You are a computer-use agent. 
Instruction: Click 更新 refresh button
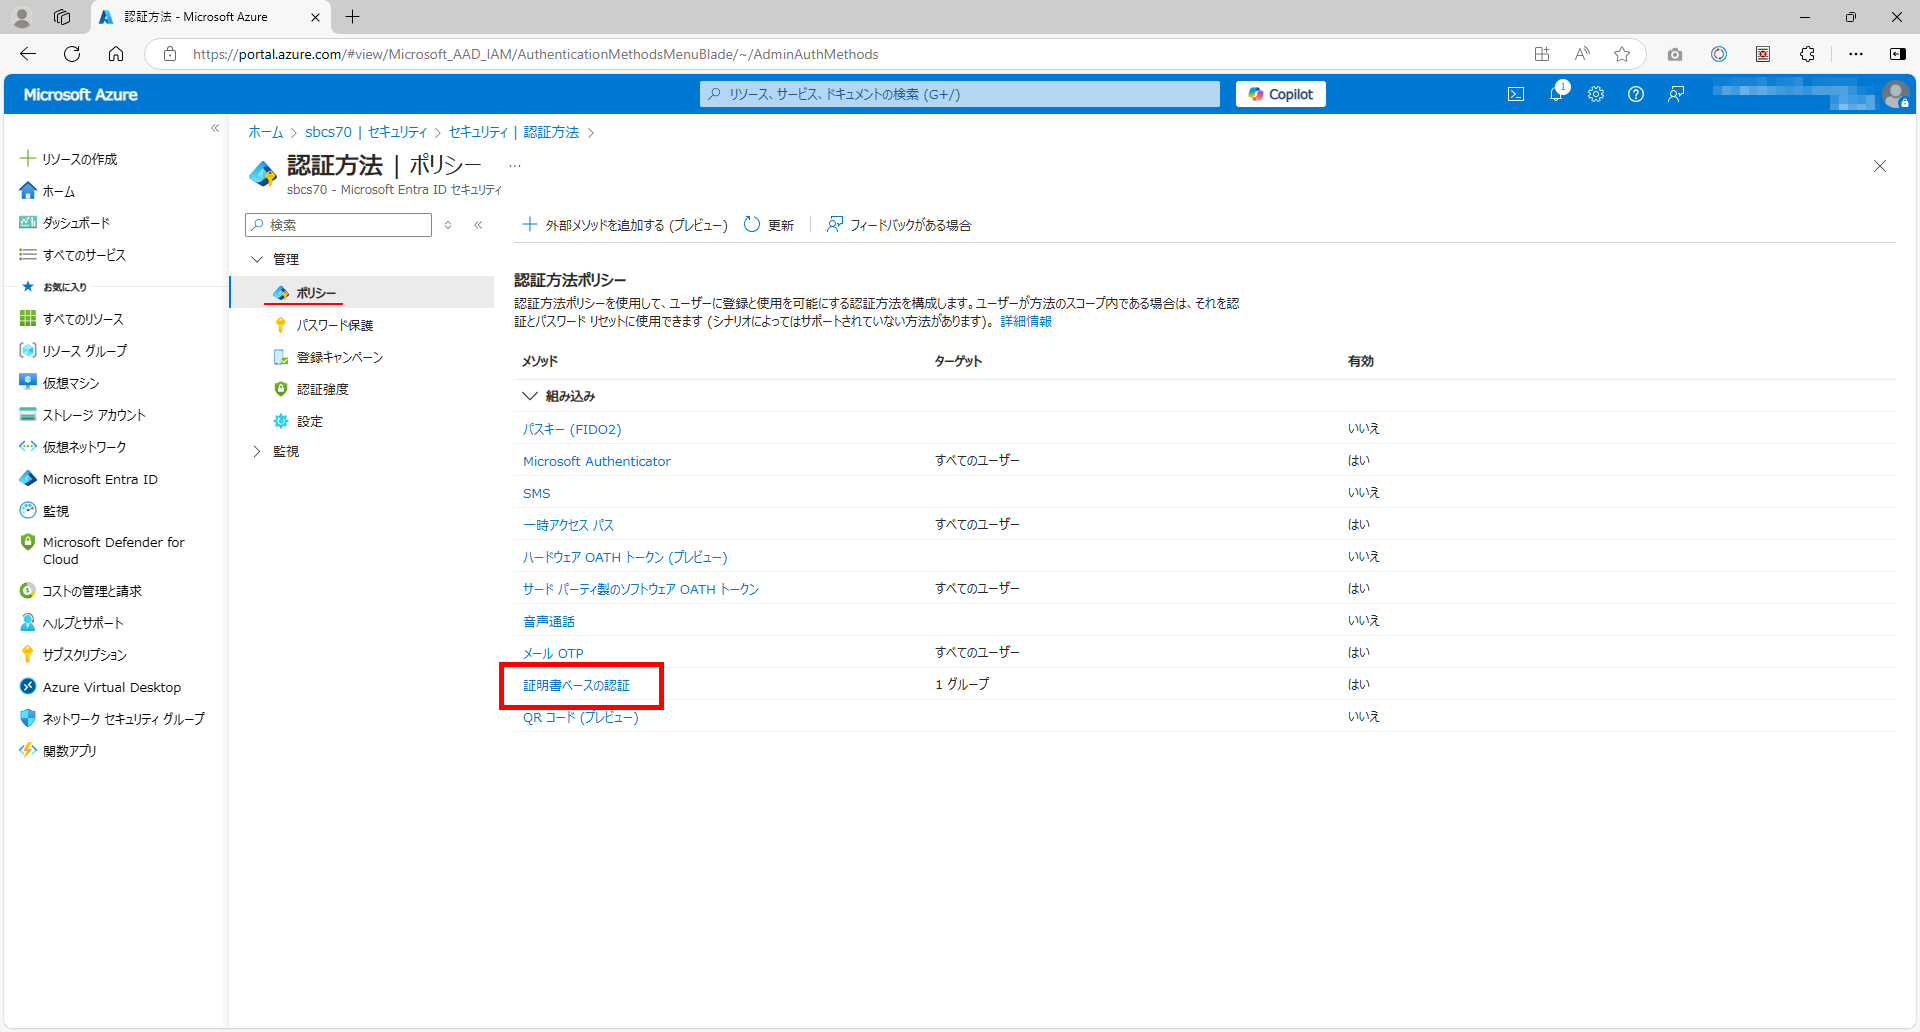(769, 225)
